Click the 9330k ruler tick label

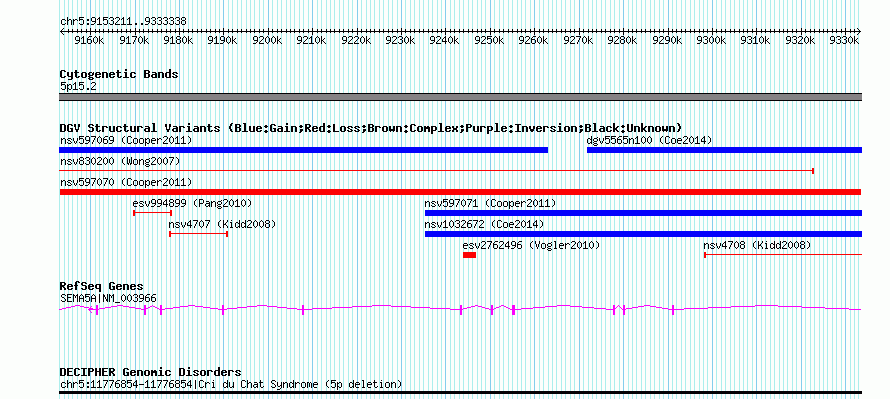coord(844,41)
